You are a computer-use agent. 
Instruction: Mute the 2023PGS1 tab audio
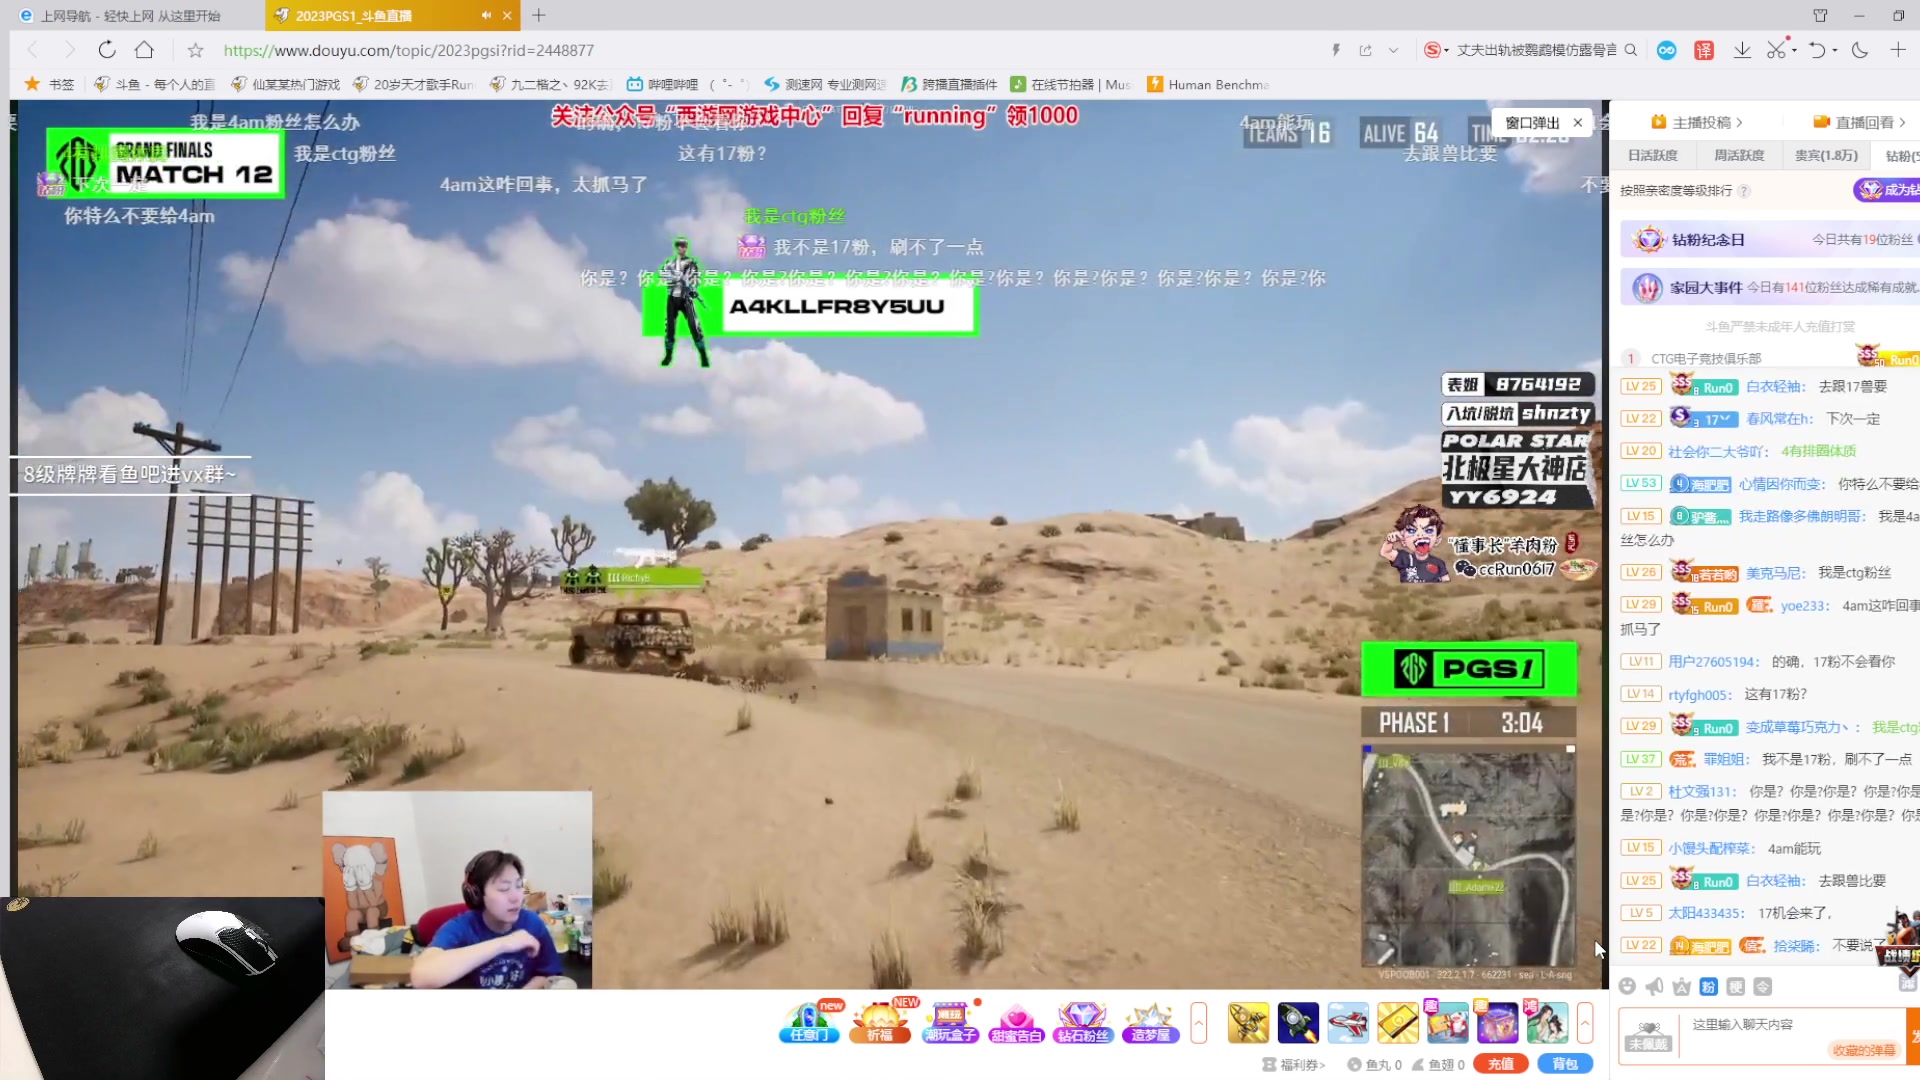(486, 15)
